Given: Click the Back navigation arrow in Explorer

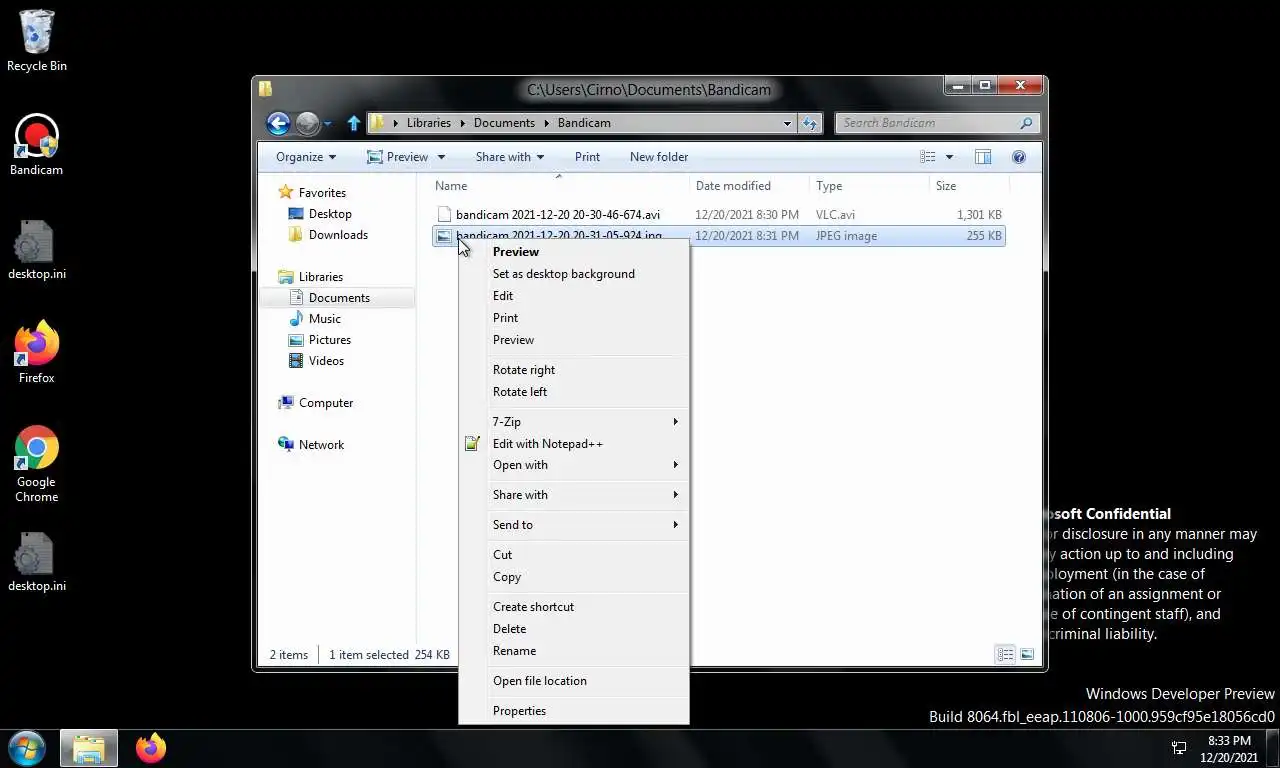Looking at the screenshot, I should click(x=278, y=123).
